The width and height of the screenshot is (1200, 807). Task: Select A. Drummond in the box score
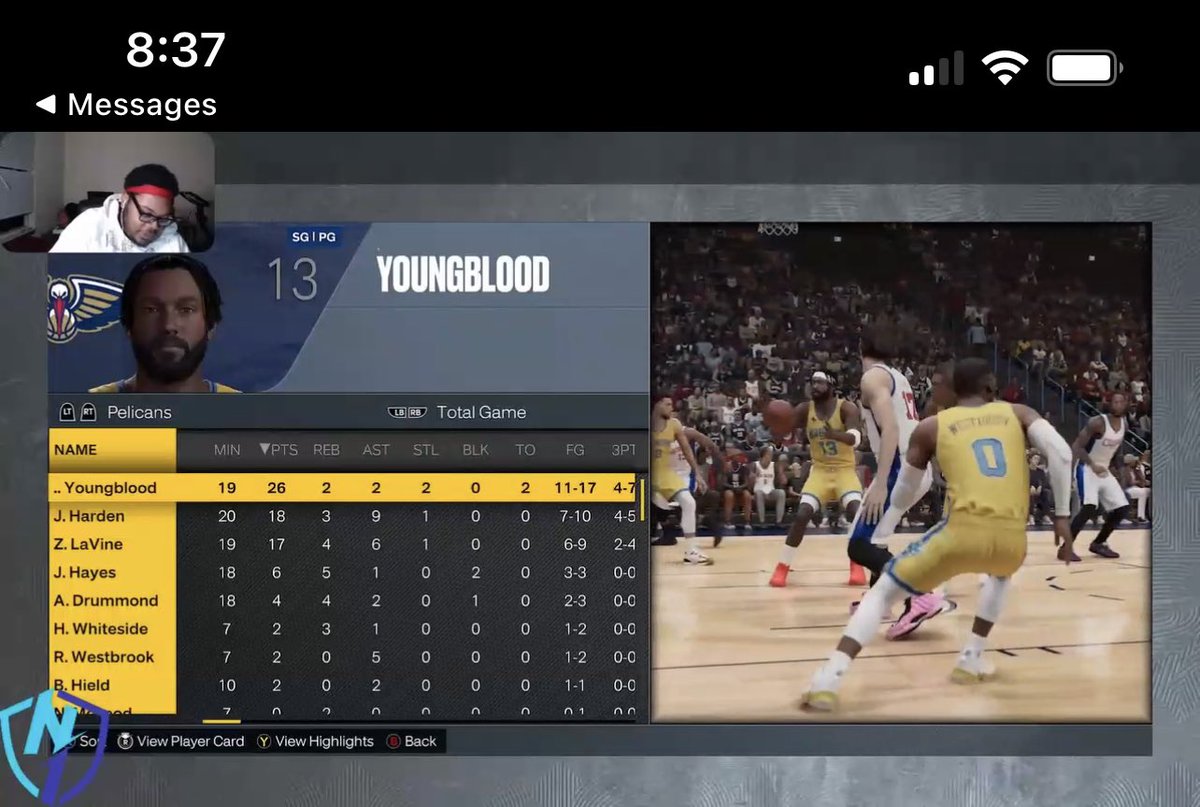[106, 600]
